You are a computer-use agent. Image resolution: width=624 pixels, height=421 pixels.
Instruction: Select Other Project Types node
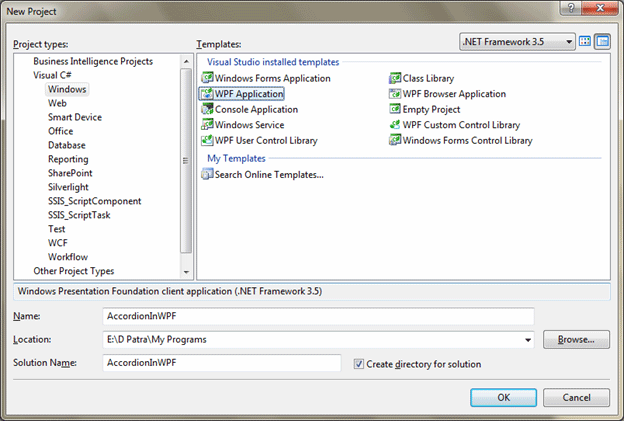pyautogui.click(x=73, y=271)
